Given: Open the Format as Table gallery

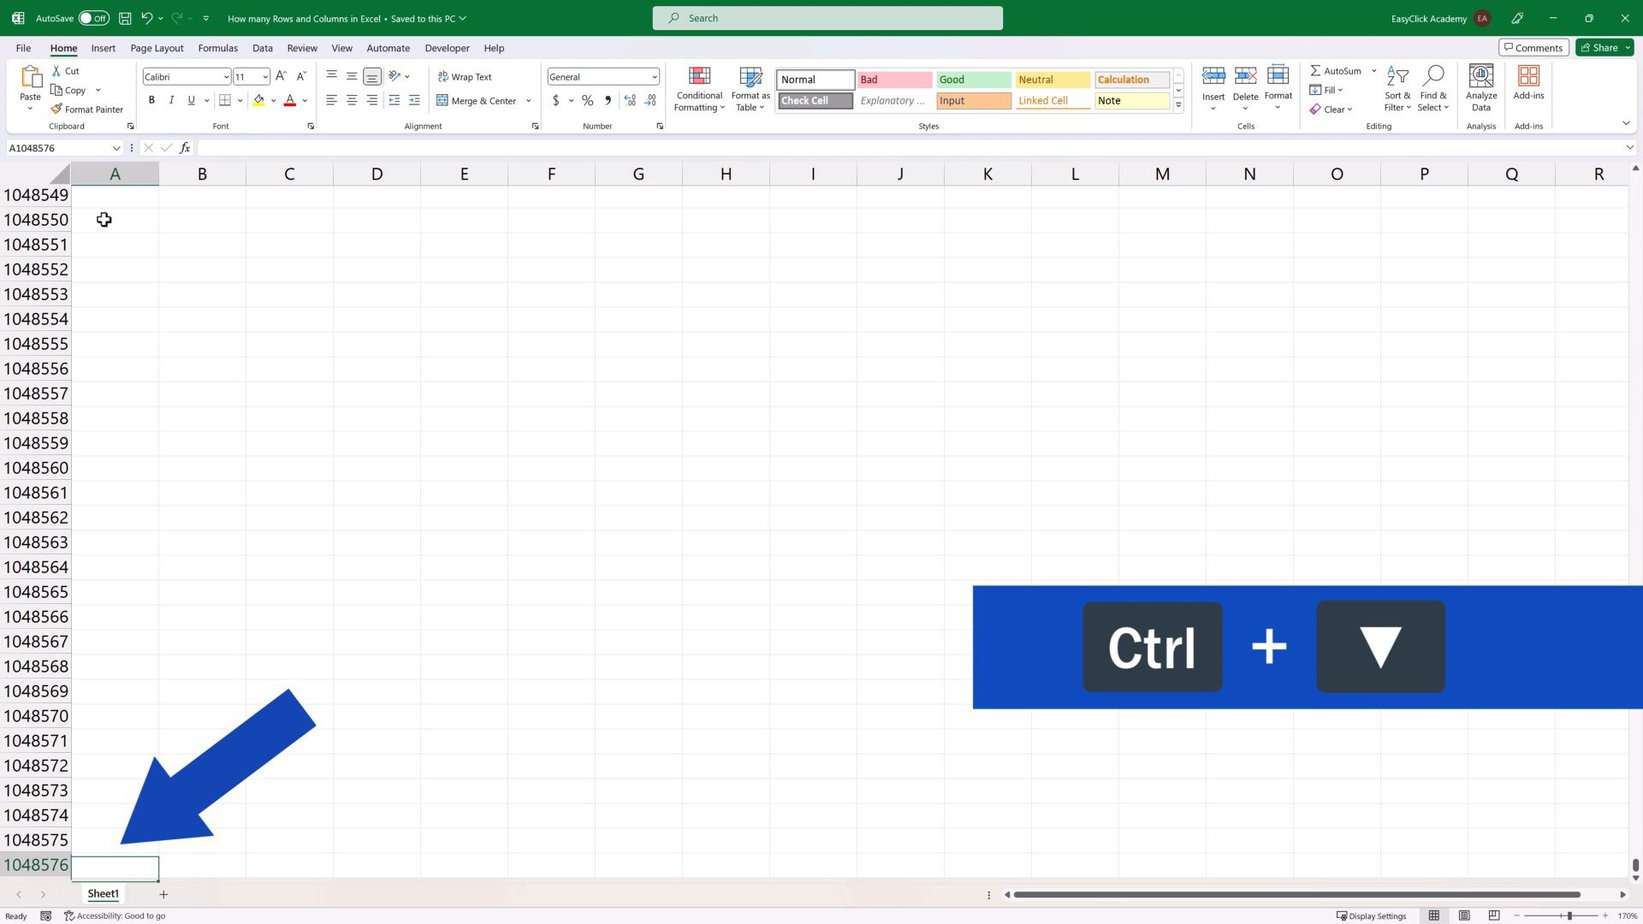Looking at the screenshot, I should 750,89.
